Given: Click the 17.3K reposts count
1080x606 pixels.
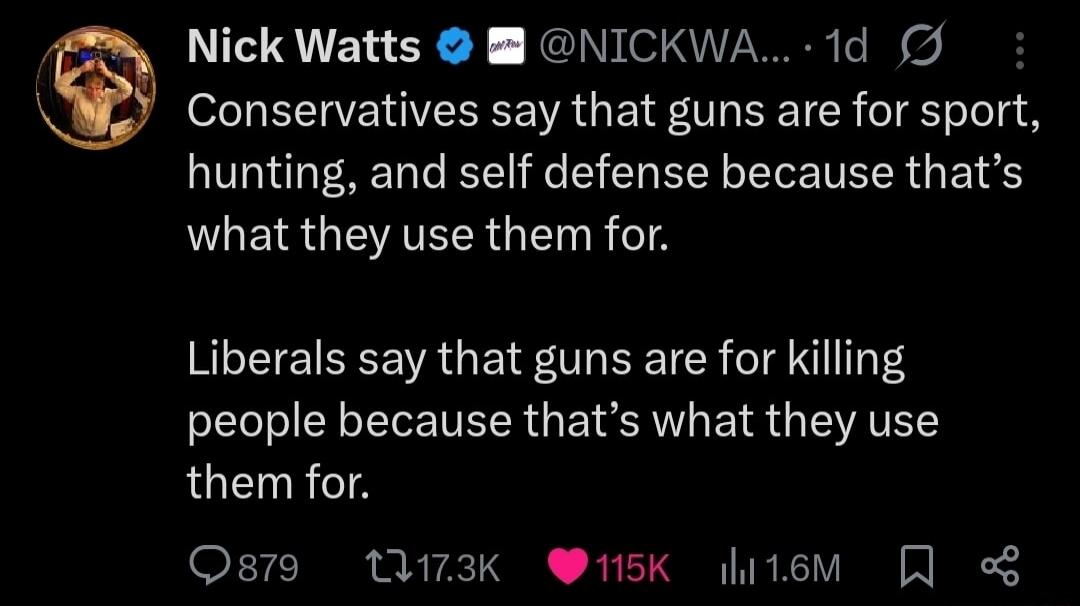Looking at the screenshot, I should pos(459,568).
